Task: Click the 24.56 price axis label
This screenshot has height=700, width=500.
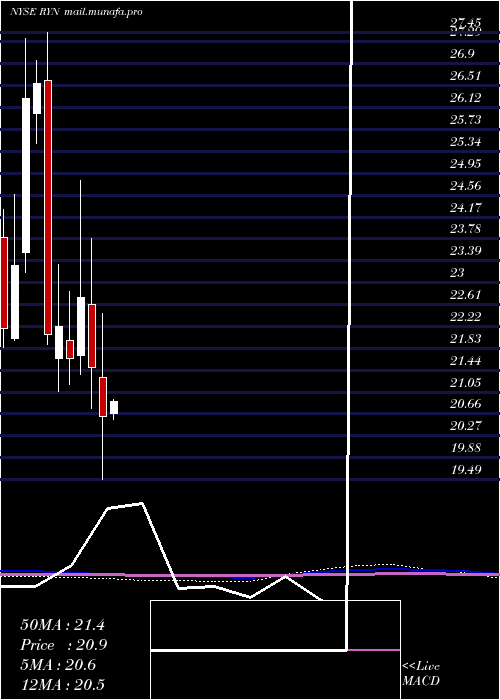Action: pyautogui.click(x=465, y=185)
